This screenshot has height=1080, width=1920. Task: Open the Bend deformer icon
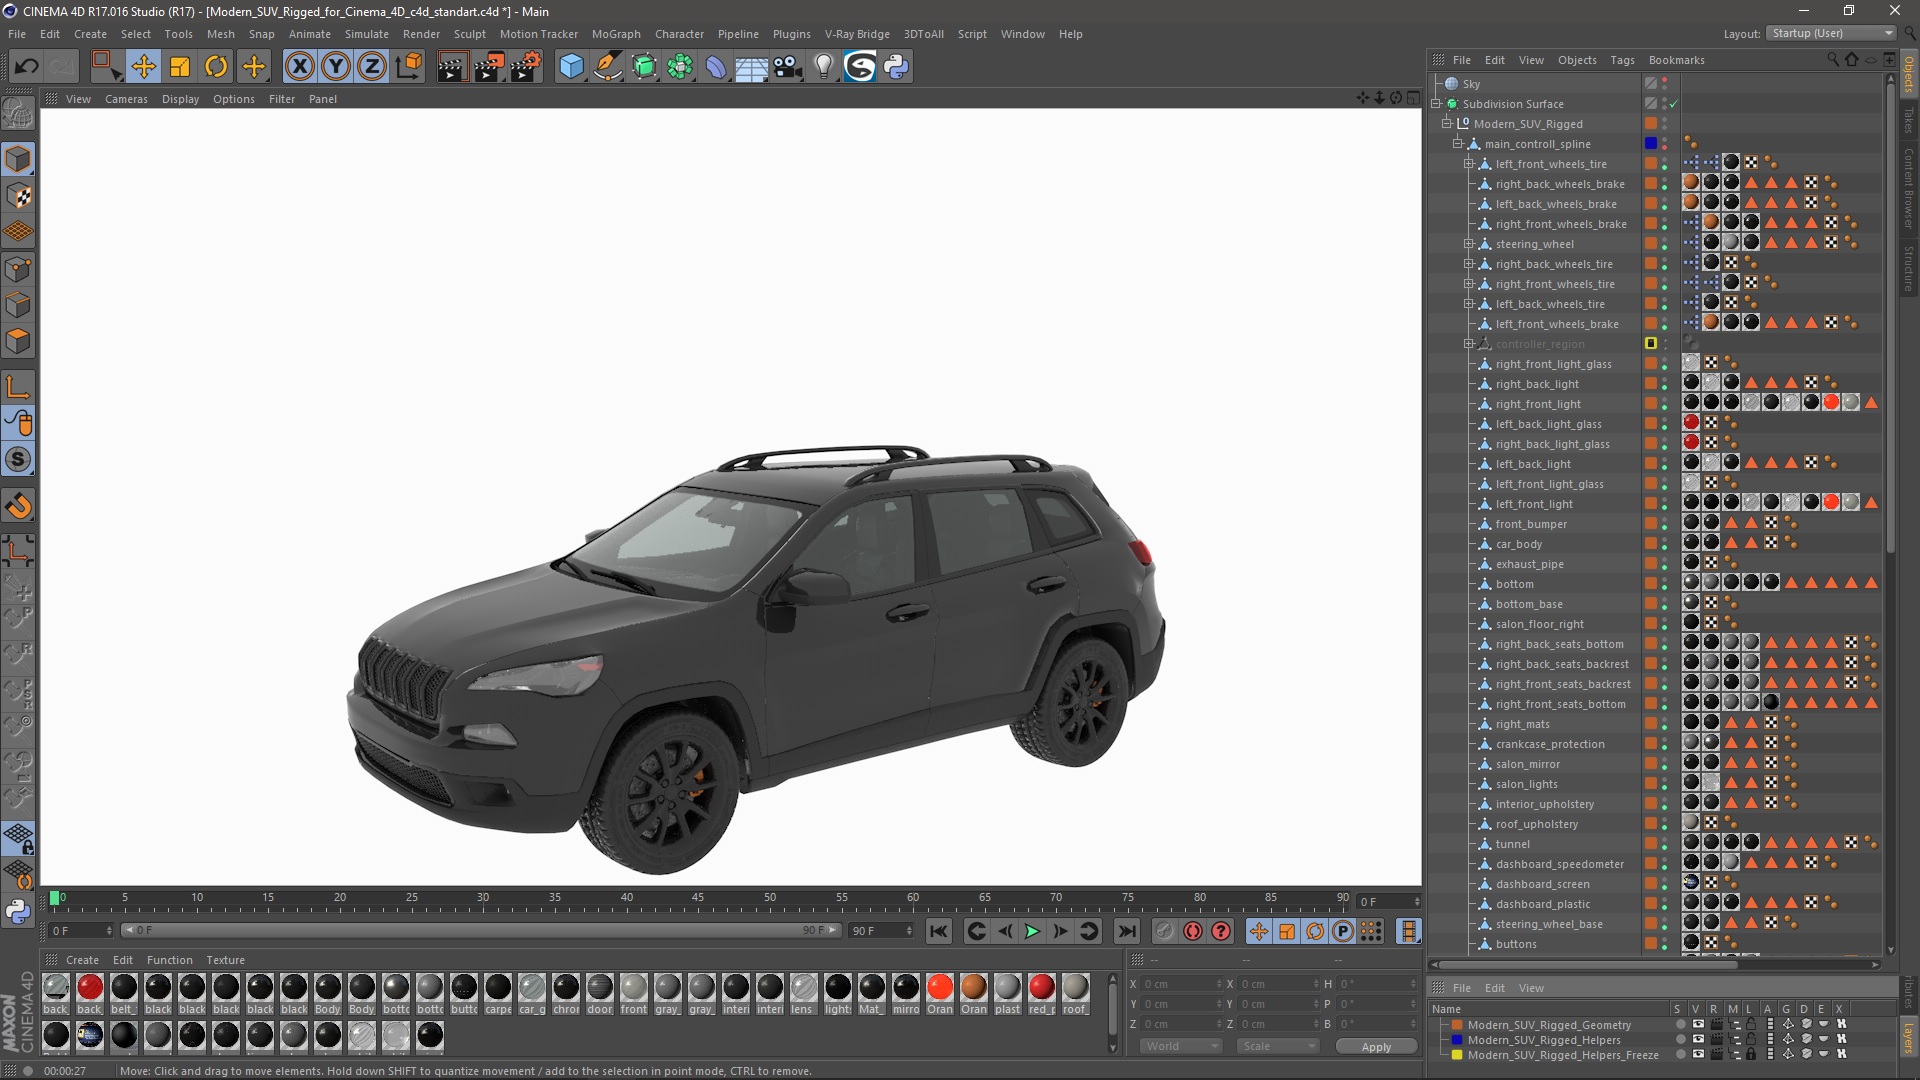[716, 67]
